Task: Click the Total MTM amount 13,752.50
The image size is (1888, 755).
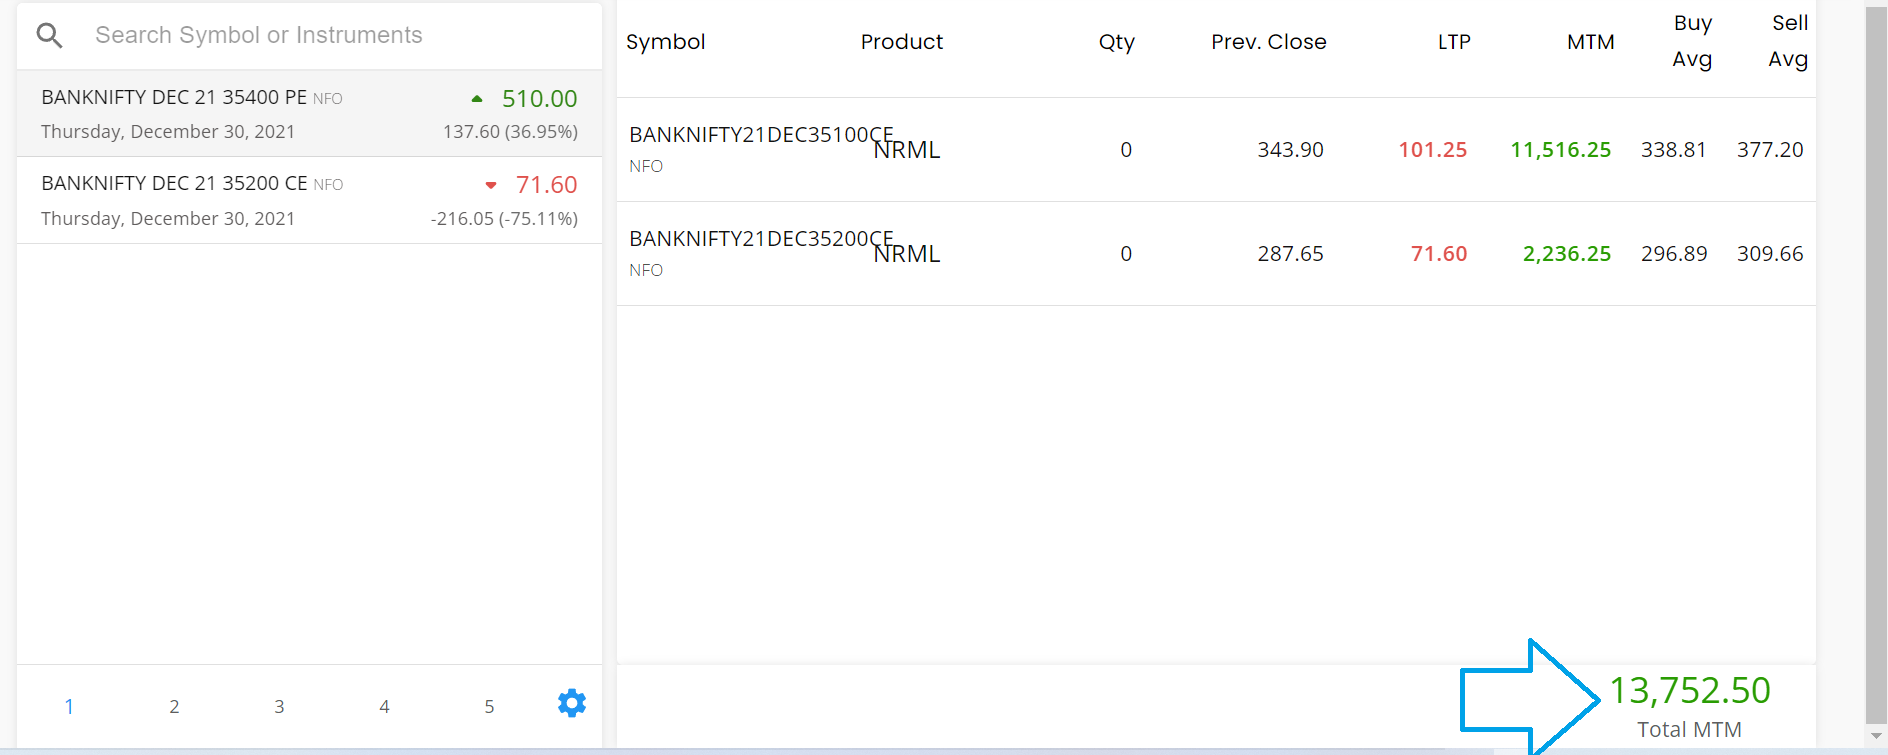Action: coord(1689,691)
